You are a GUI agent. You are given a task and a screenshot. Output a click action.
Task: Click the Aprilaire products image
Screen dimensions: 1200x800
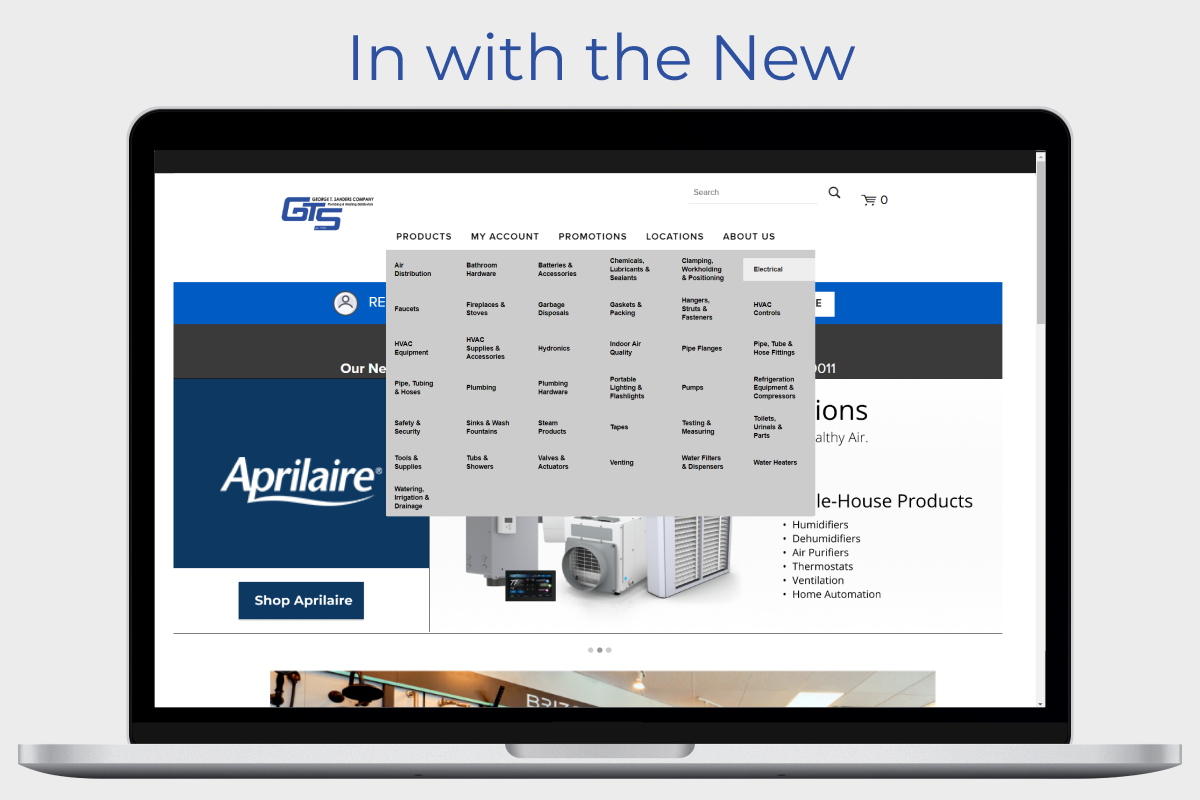click(597, 560)
